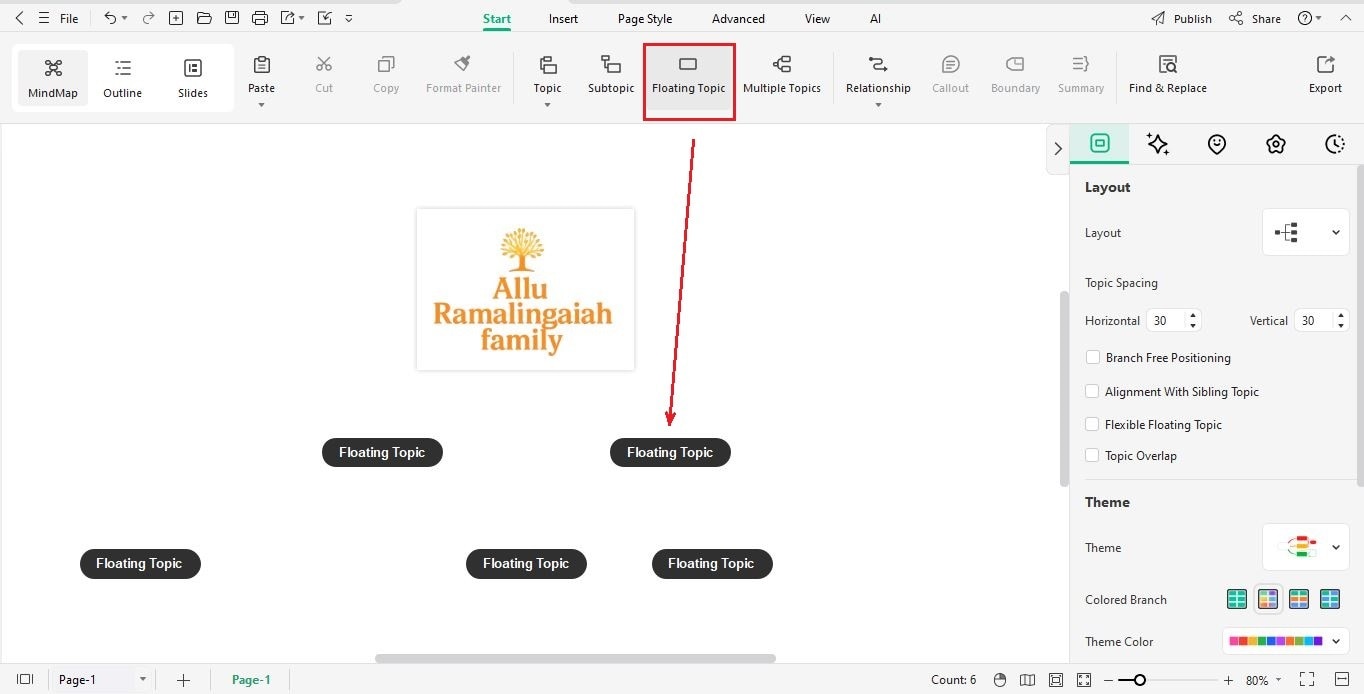
Task: Add a Summary
Action: point(1081,75)
